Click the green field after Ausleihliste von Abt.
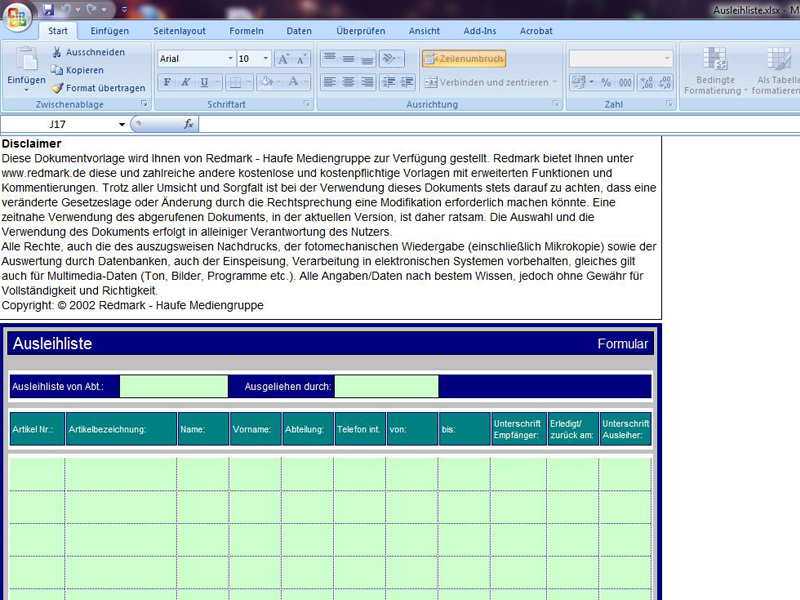 174,386
